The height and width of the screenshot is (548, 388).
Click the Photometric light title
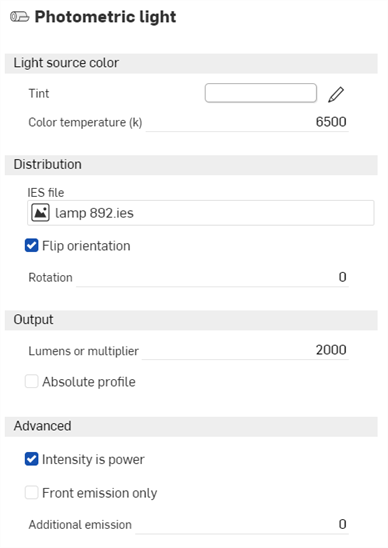pos(105,17)
